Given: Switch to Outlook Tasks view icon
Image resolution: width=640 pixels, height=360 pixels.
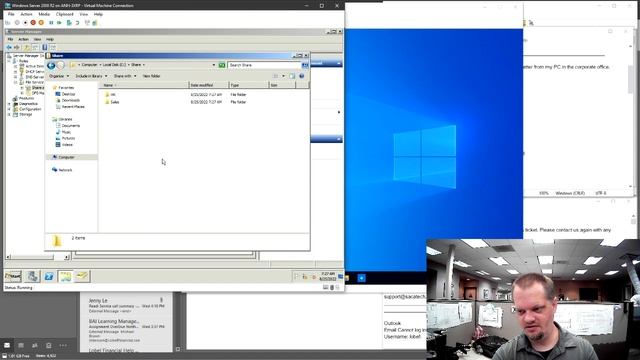Looking at the screenshot, I should 49,345.
